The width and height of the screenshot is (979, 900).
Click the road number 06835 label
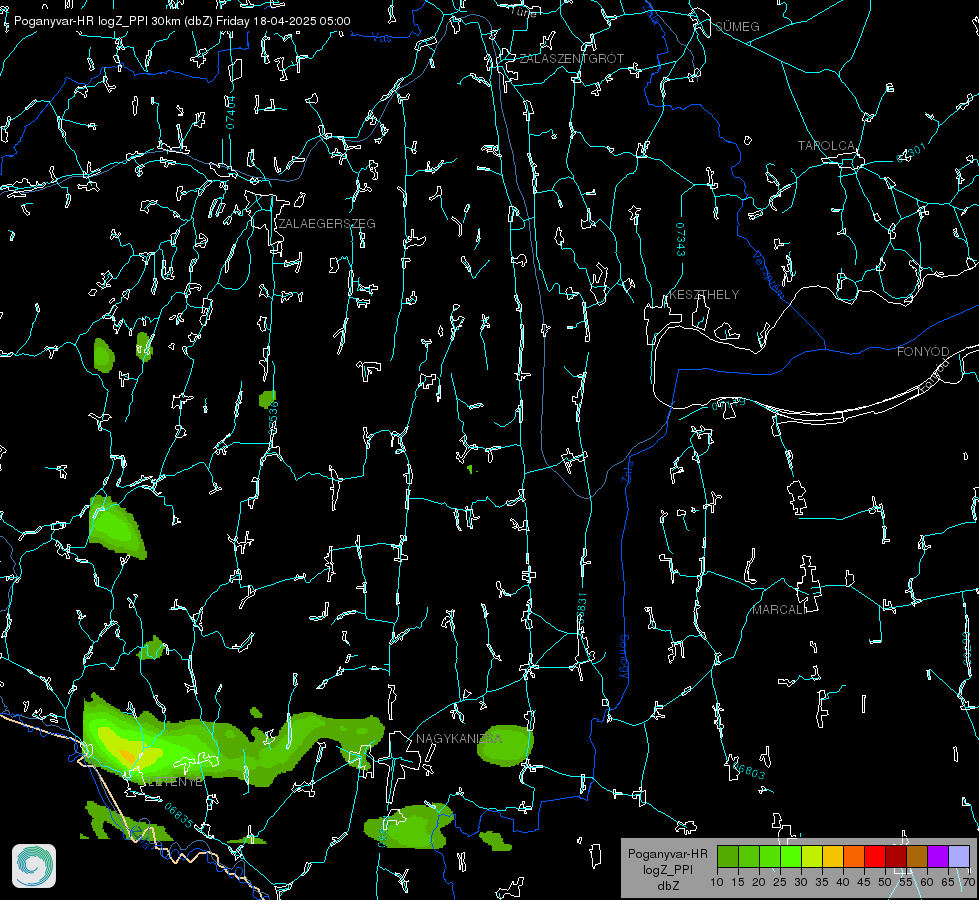(179, 816)
